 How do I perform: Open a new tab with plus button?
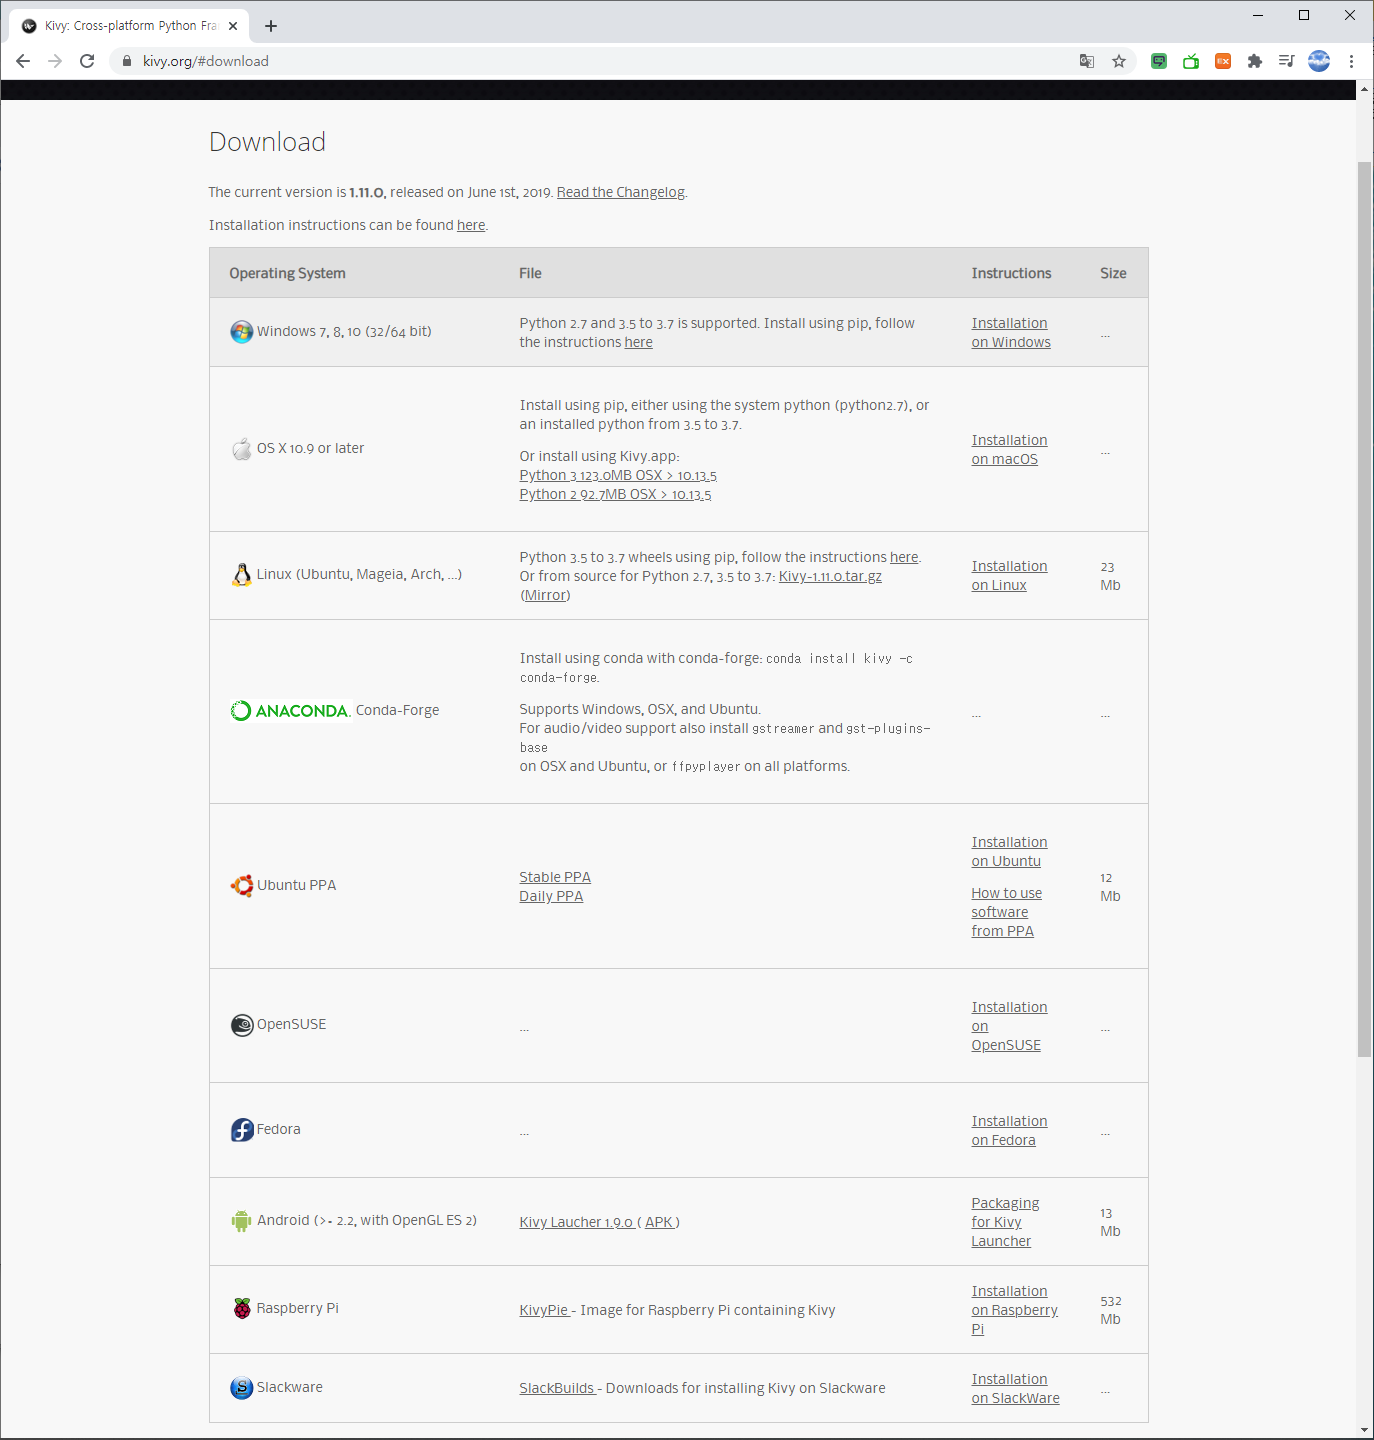pos(271,26)
